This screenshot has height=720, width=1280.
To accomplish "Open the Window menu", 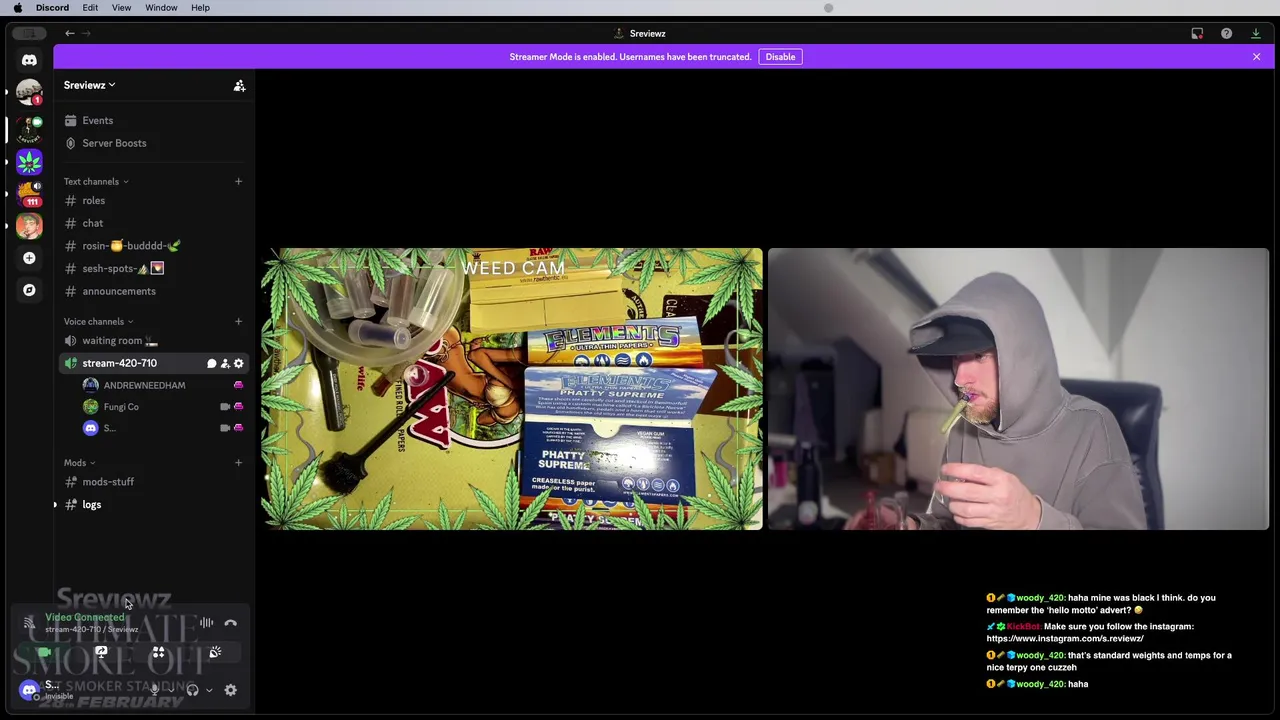I will [x=161, y=8].
